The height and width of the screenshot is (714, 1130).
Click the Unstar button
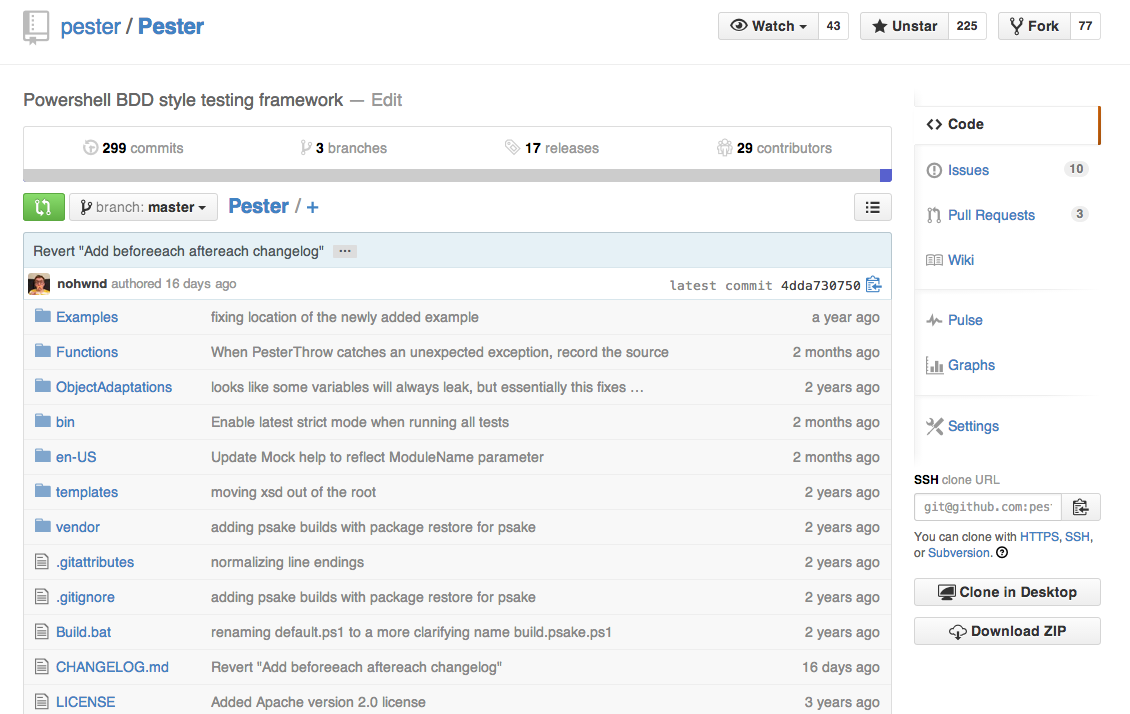pos(904,26)
